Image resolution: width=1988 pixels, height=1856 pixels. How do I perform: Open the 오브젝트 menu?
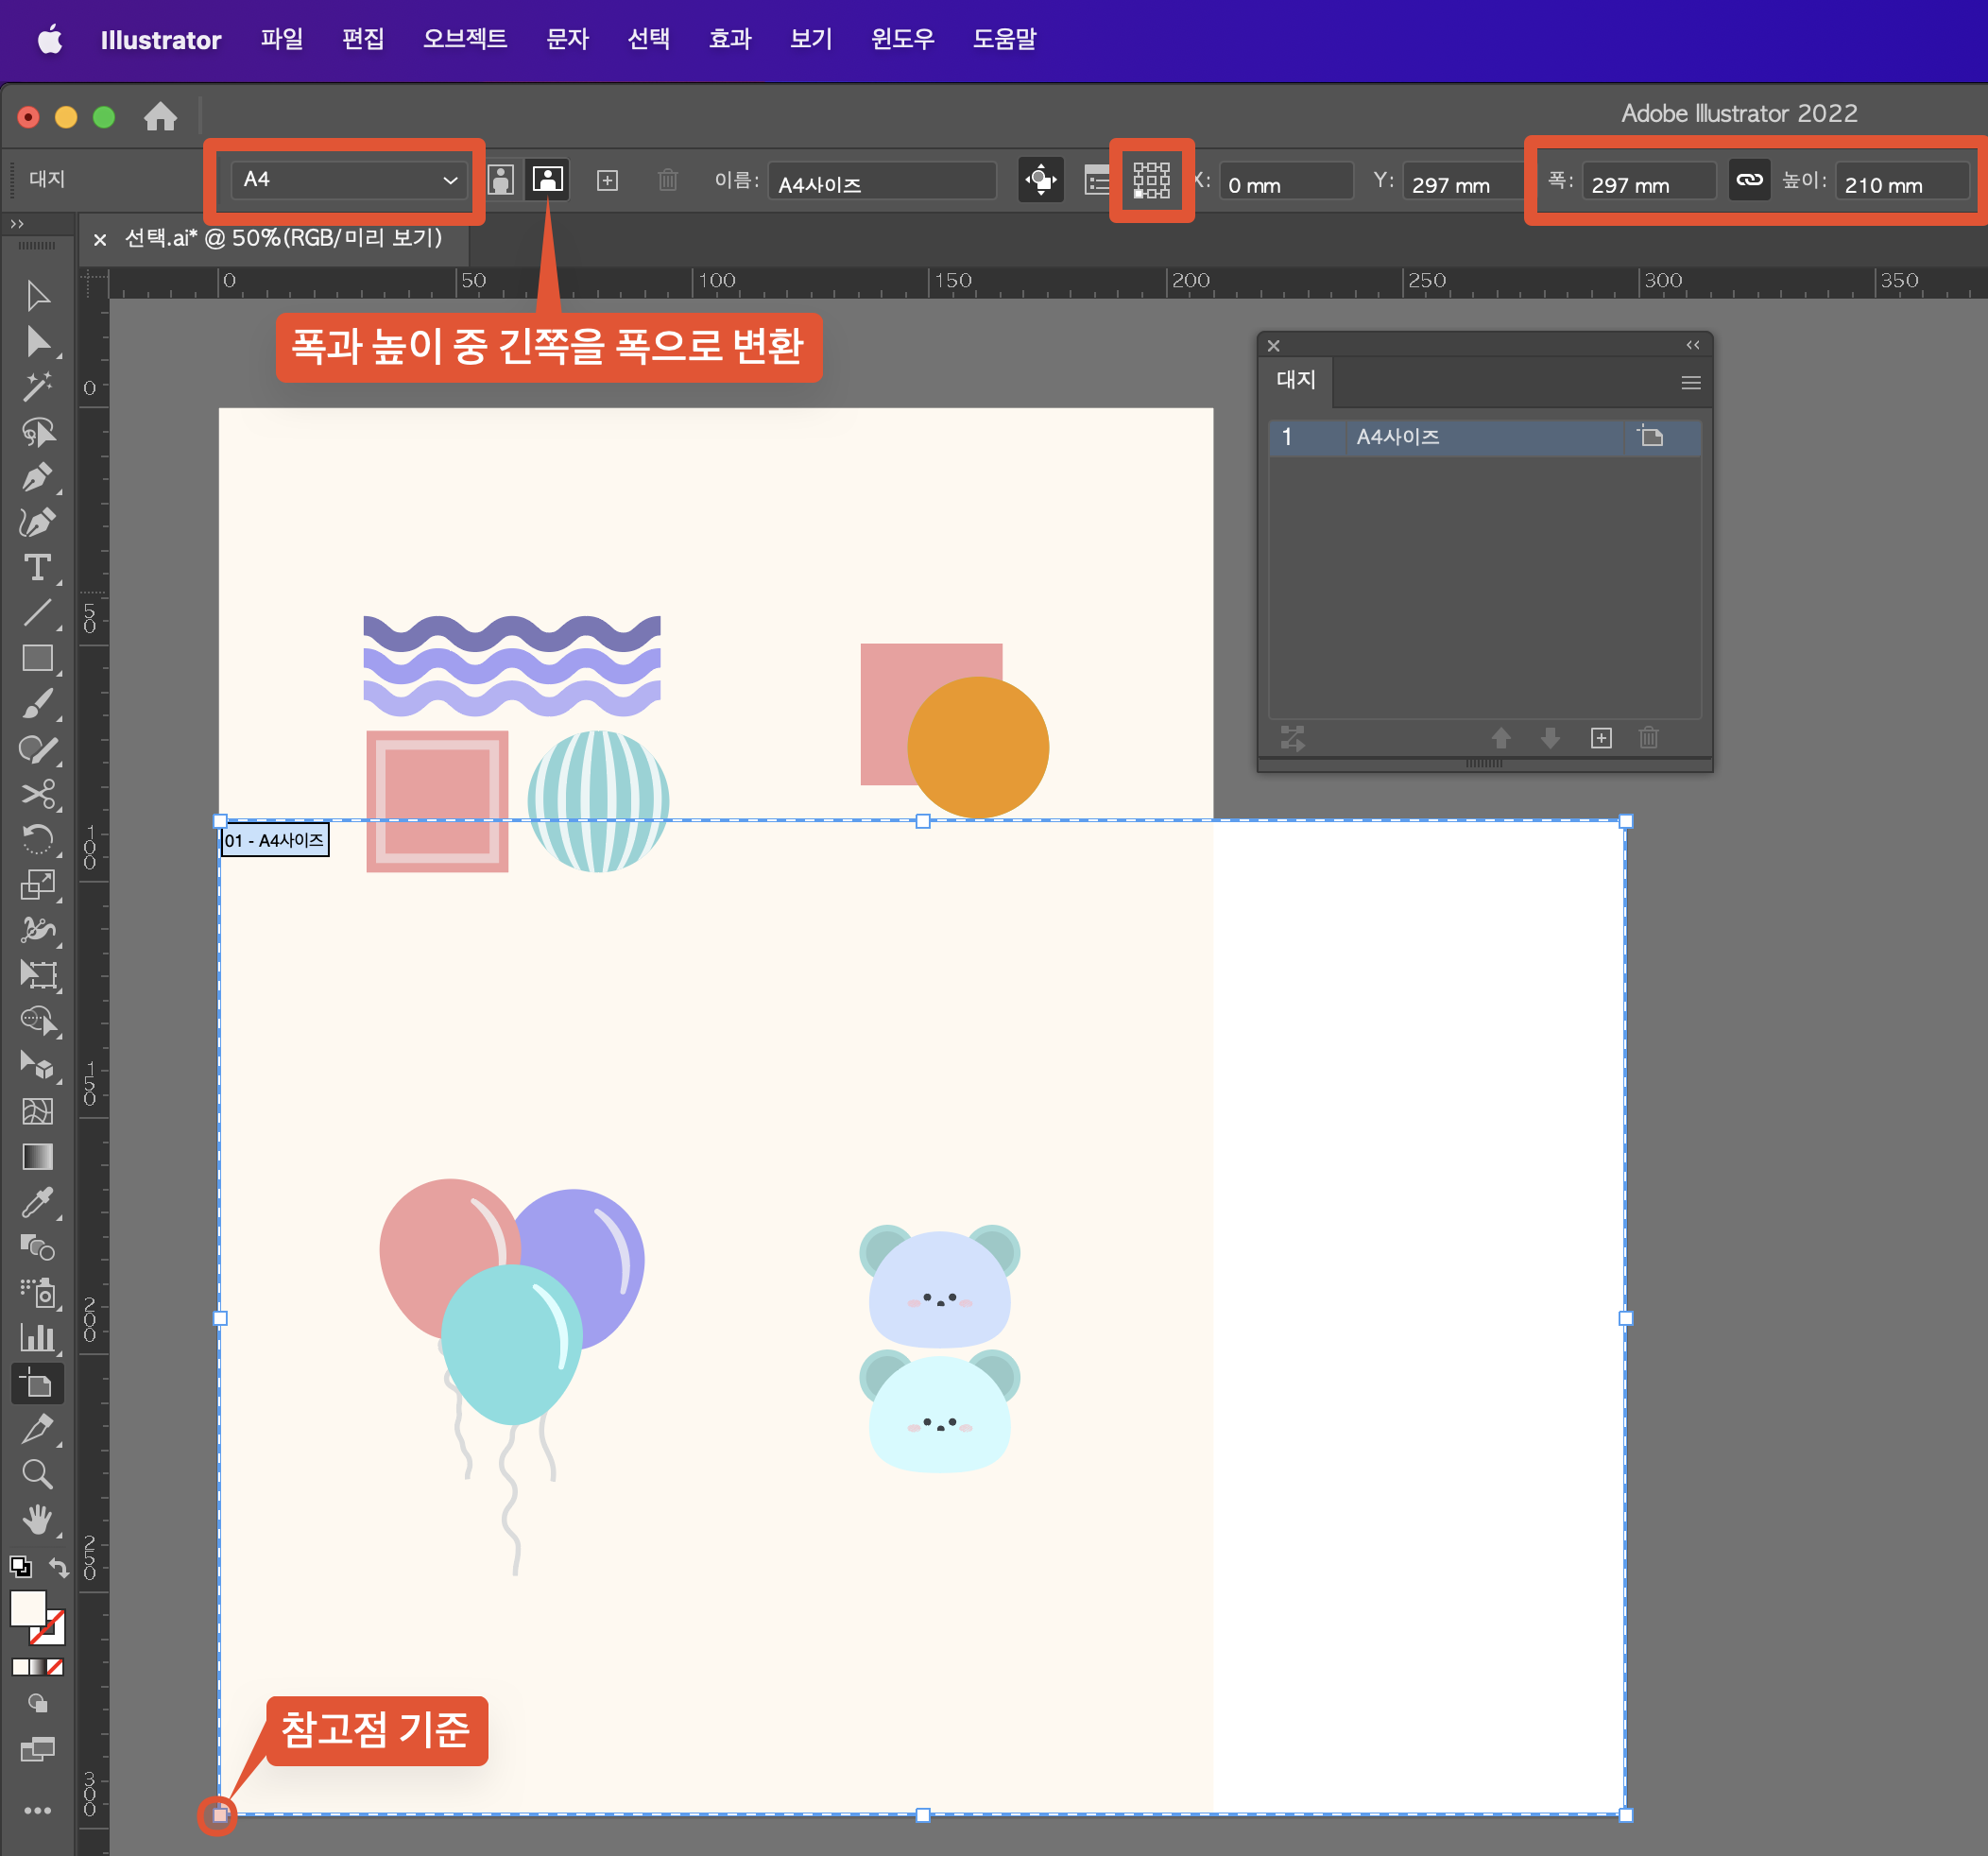464,39
